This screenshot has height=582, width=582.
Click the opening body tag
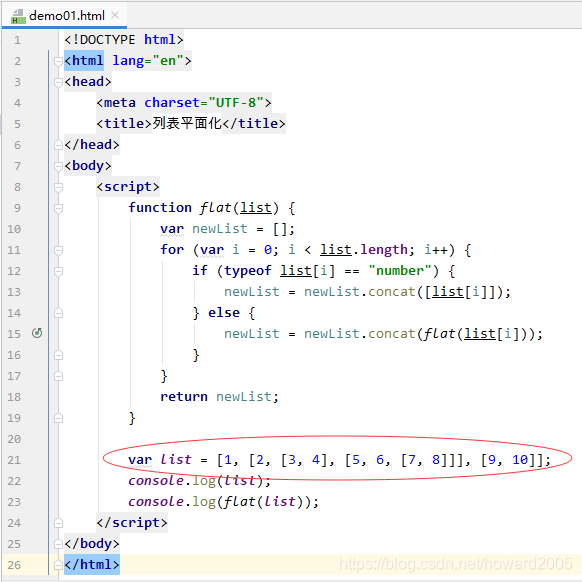(x=88, y=166)
